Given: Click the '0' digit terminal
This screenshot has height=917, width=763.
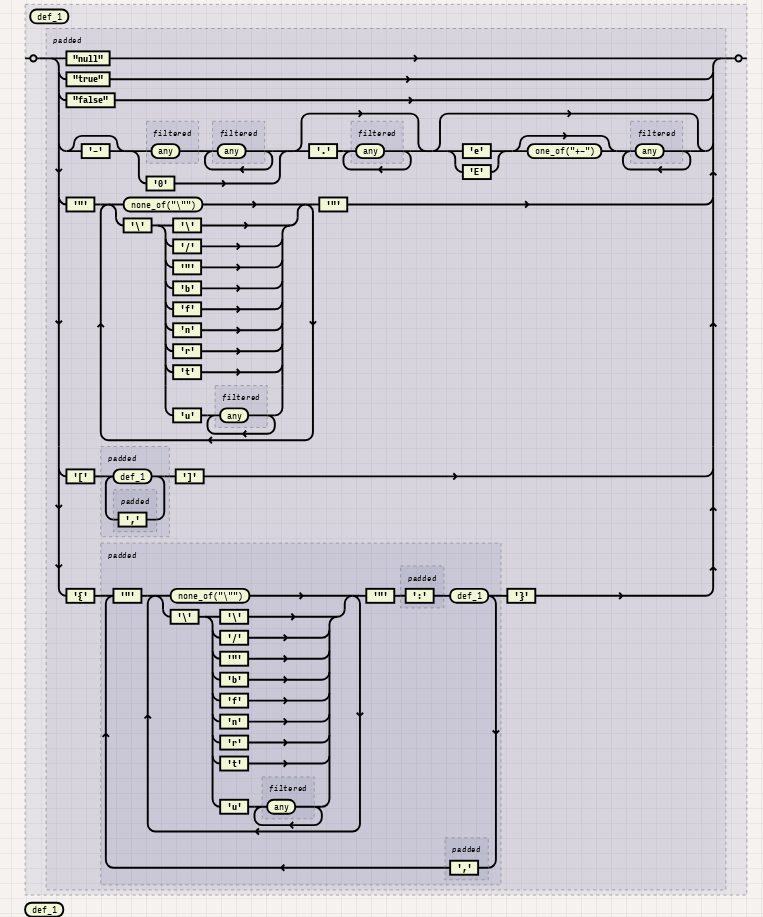Looking at the screenshot, I should tap(160, 184).
